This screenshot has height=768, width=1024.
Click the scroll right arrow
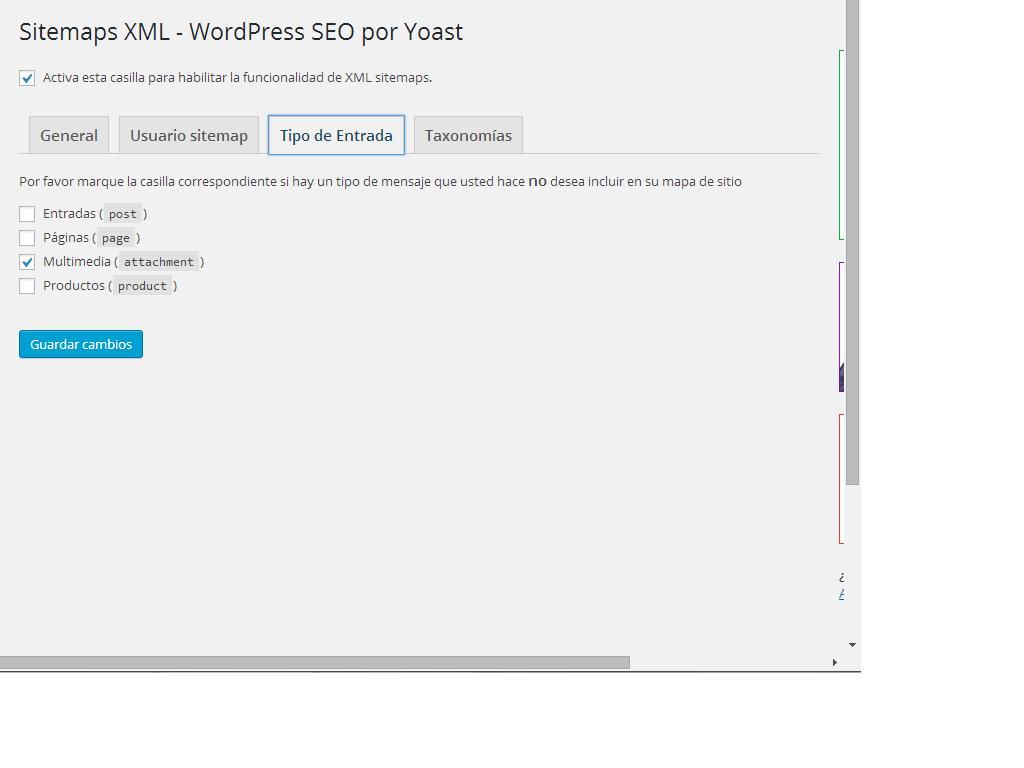[x=835, y=662]
